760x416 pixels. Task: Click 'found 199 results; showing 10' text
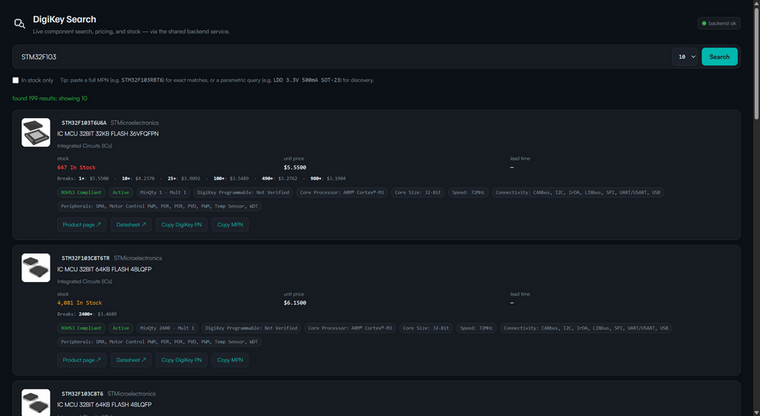tap(50, 98)
